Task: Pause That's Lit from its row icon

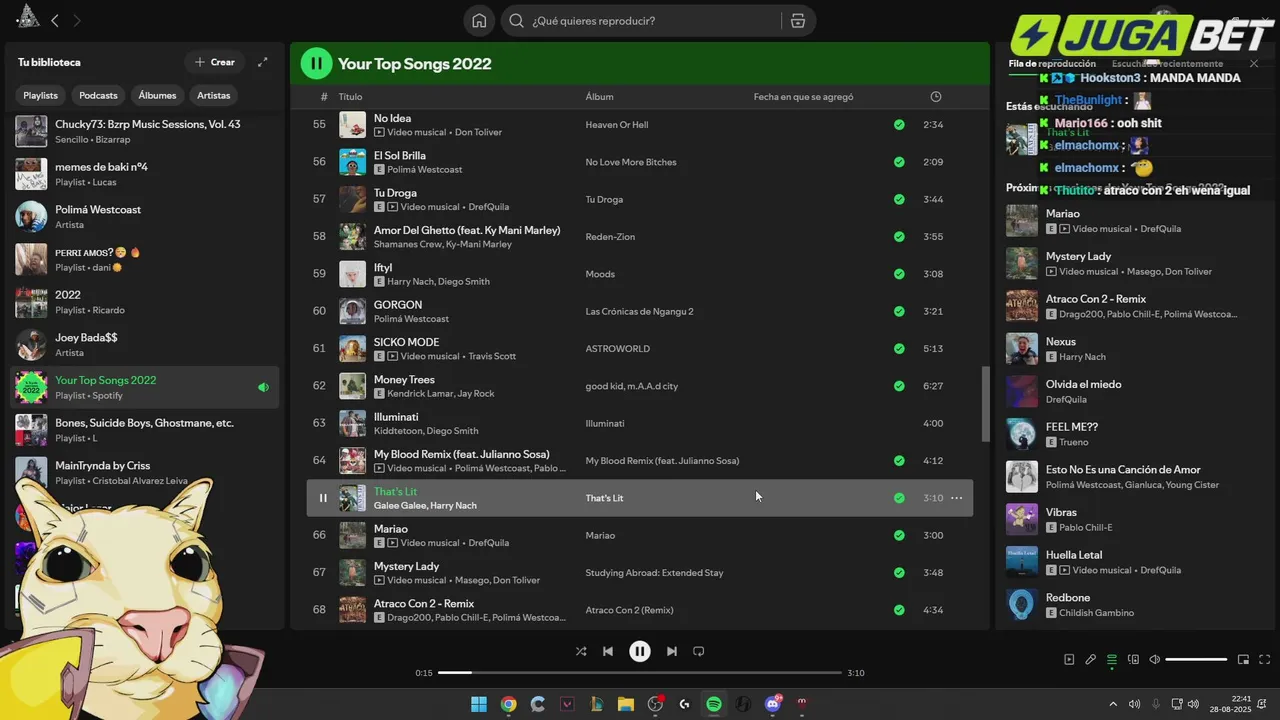Action: (322, 498)
